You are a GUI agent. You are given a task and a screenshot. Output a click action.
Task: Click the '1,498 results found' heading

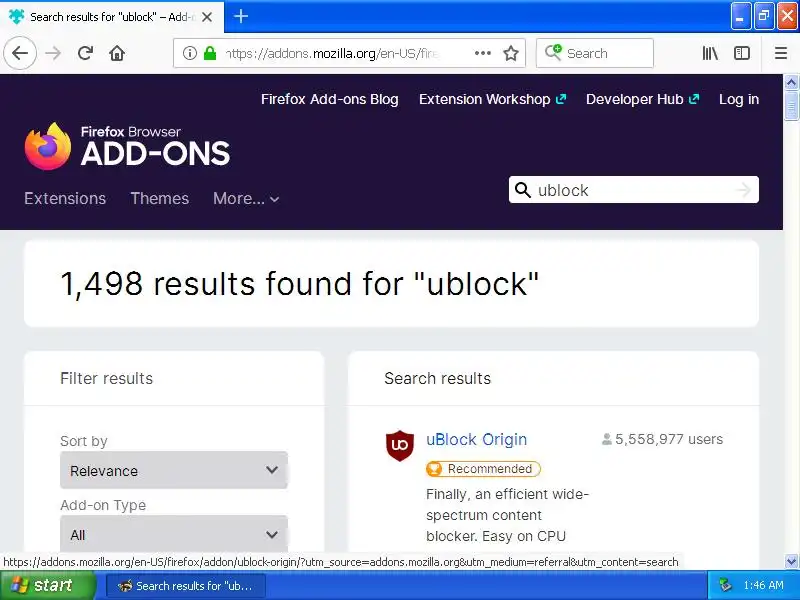click(299, 284)
